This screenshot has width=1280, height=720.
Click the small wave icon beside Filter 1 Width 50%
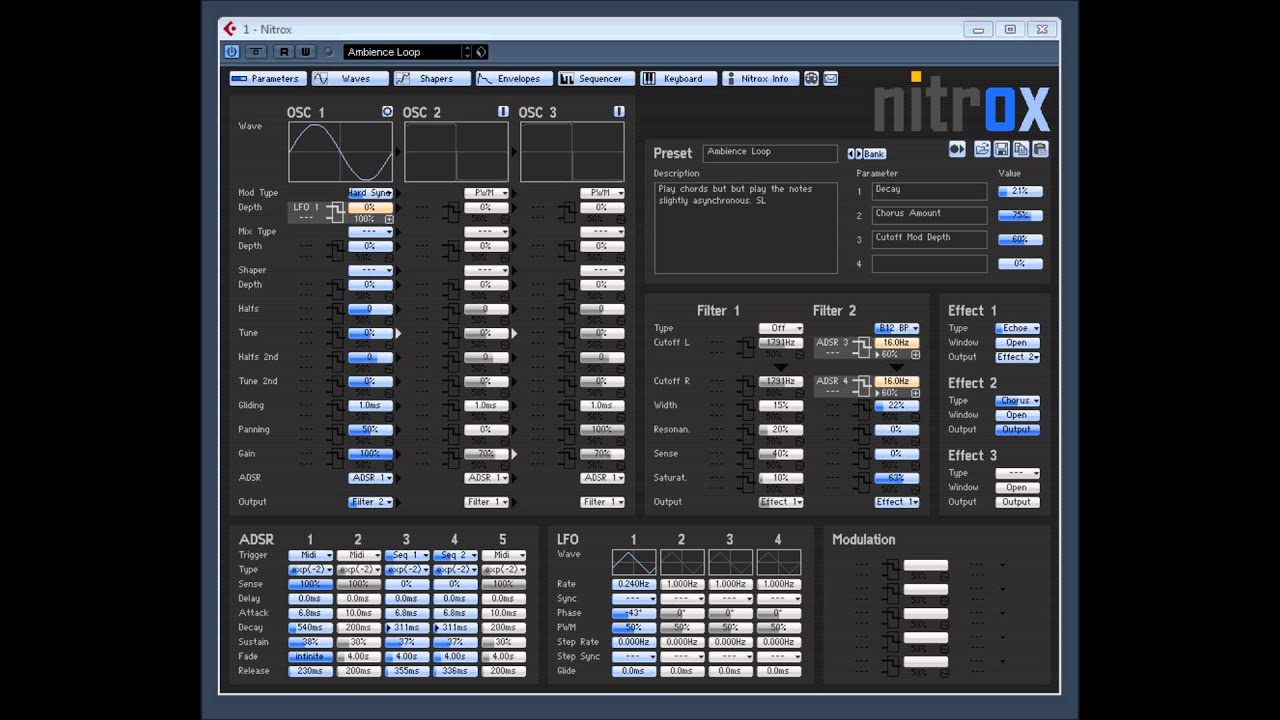coord(798,415)
